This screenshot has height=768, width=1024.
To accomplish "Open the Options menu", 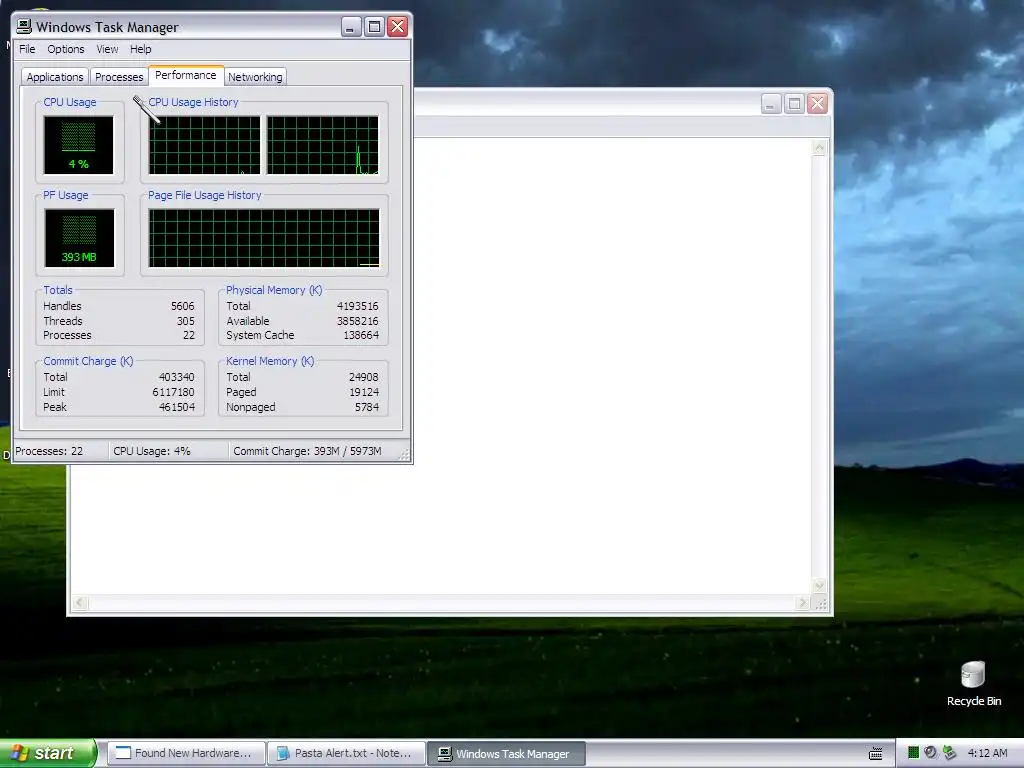I will [x=65, y=49].
